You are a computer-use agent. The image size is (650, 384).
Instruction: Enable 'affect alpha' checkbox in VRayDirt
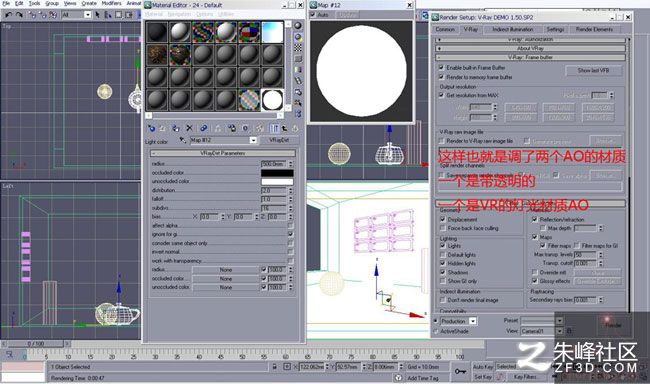291,226
